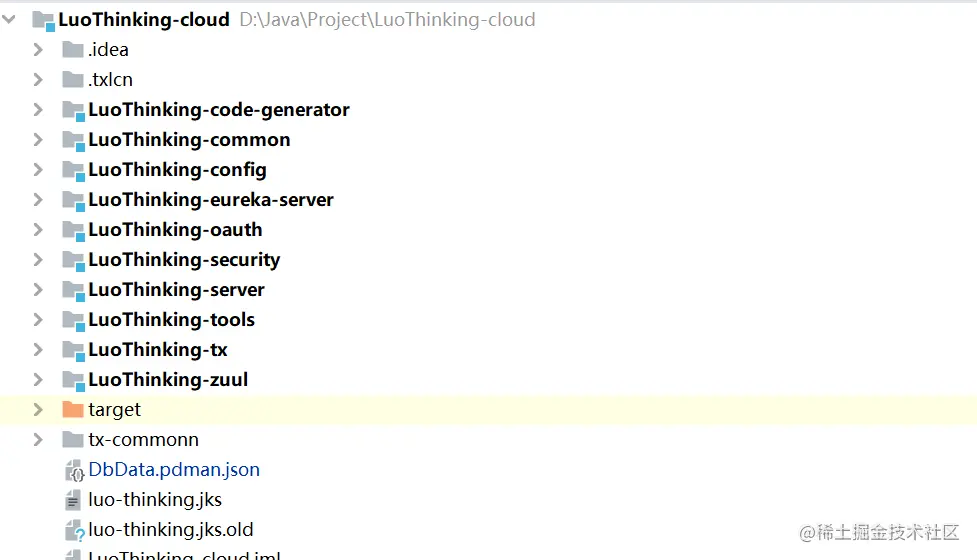
Task: Click the tx-commonn folder icon
Action: 72,439
